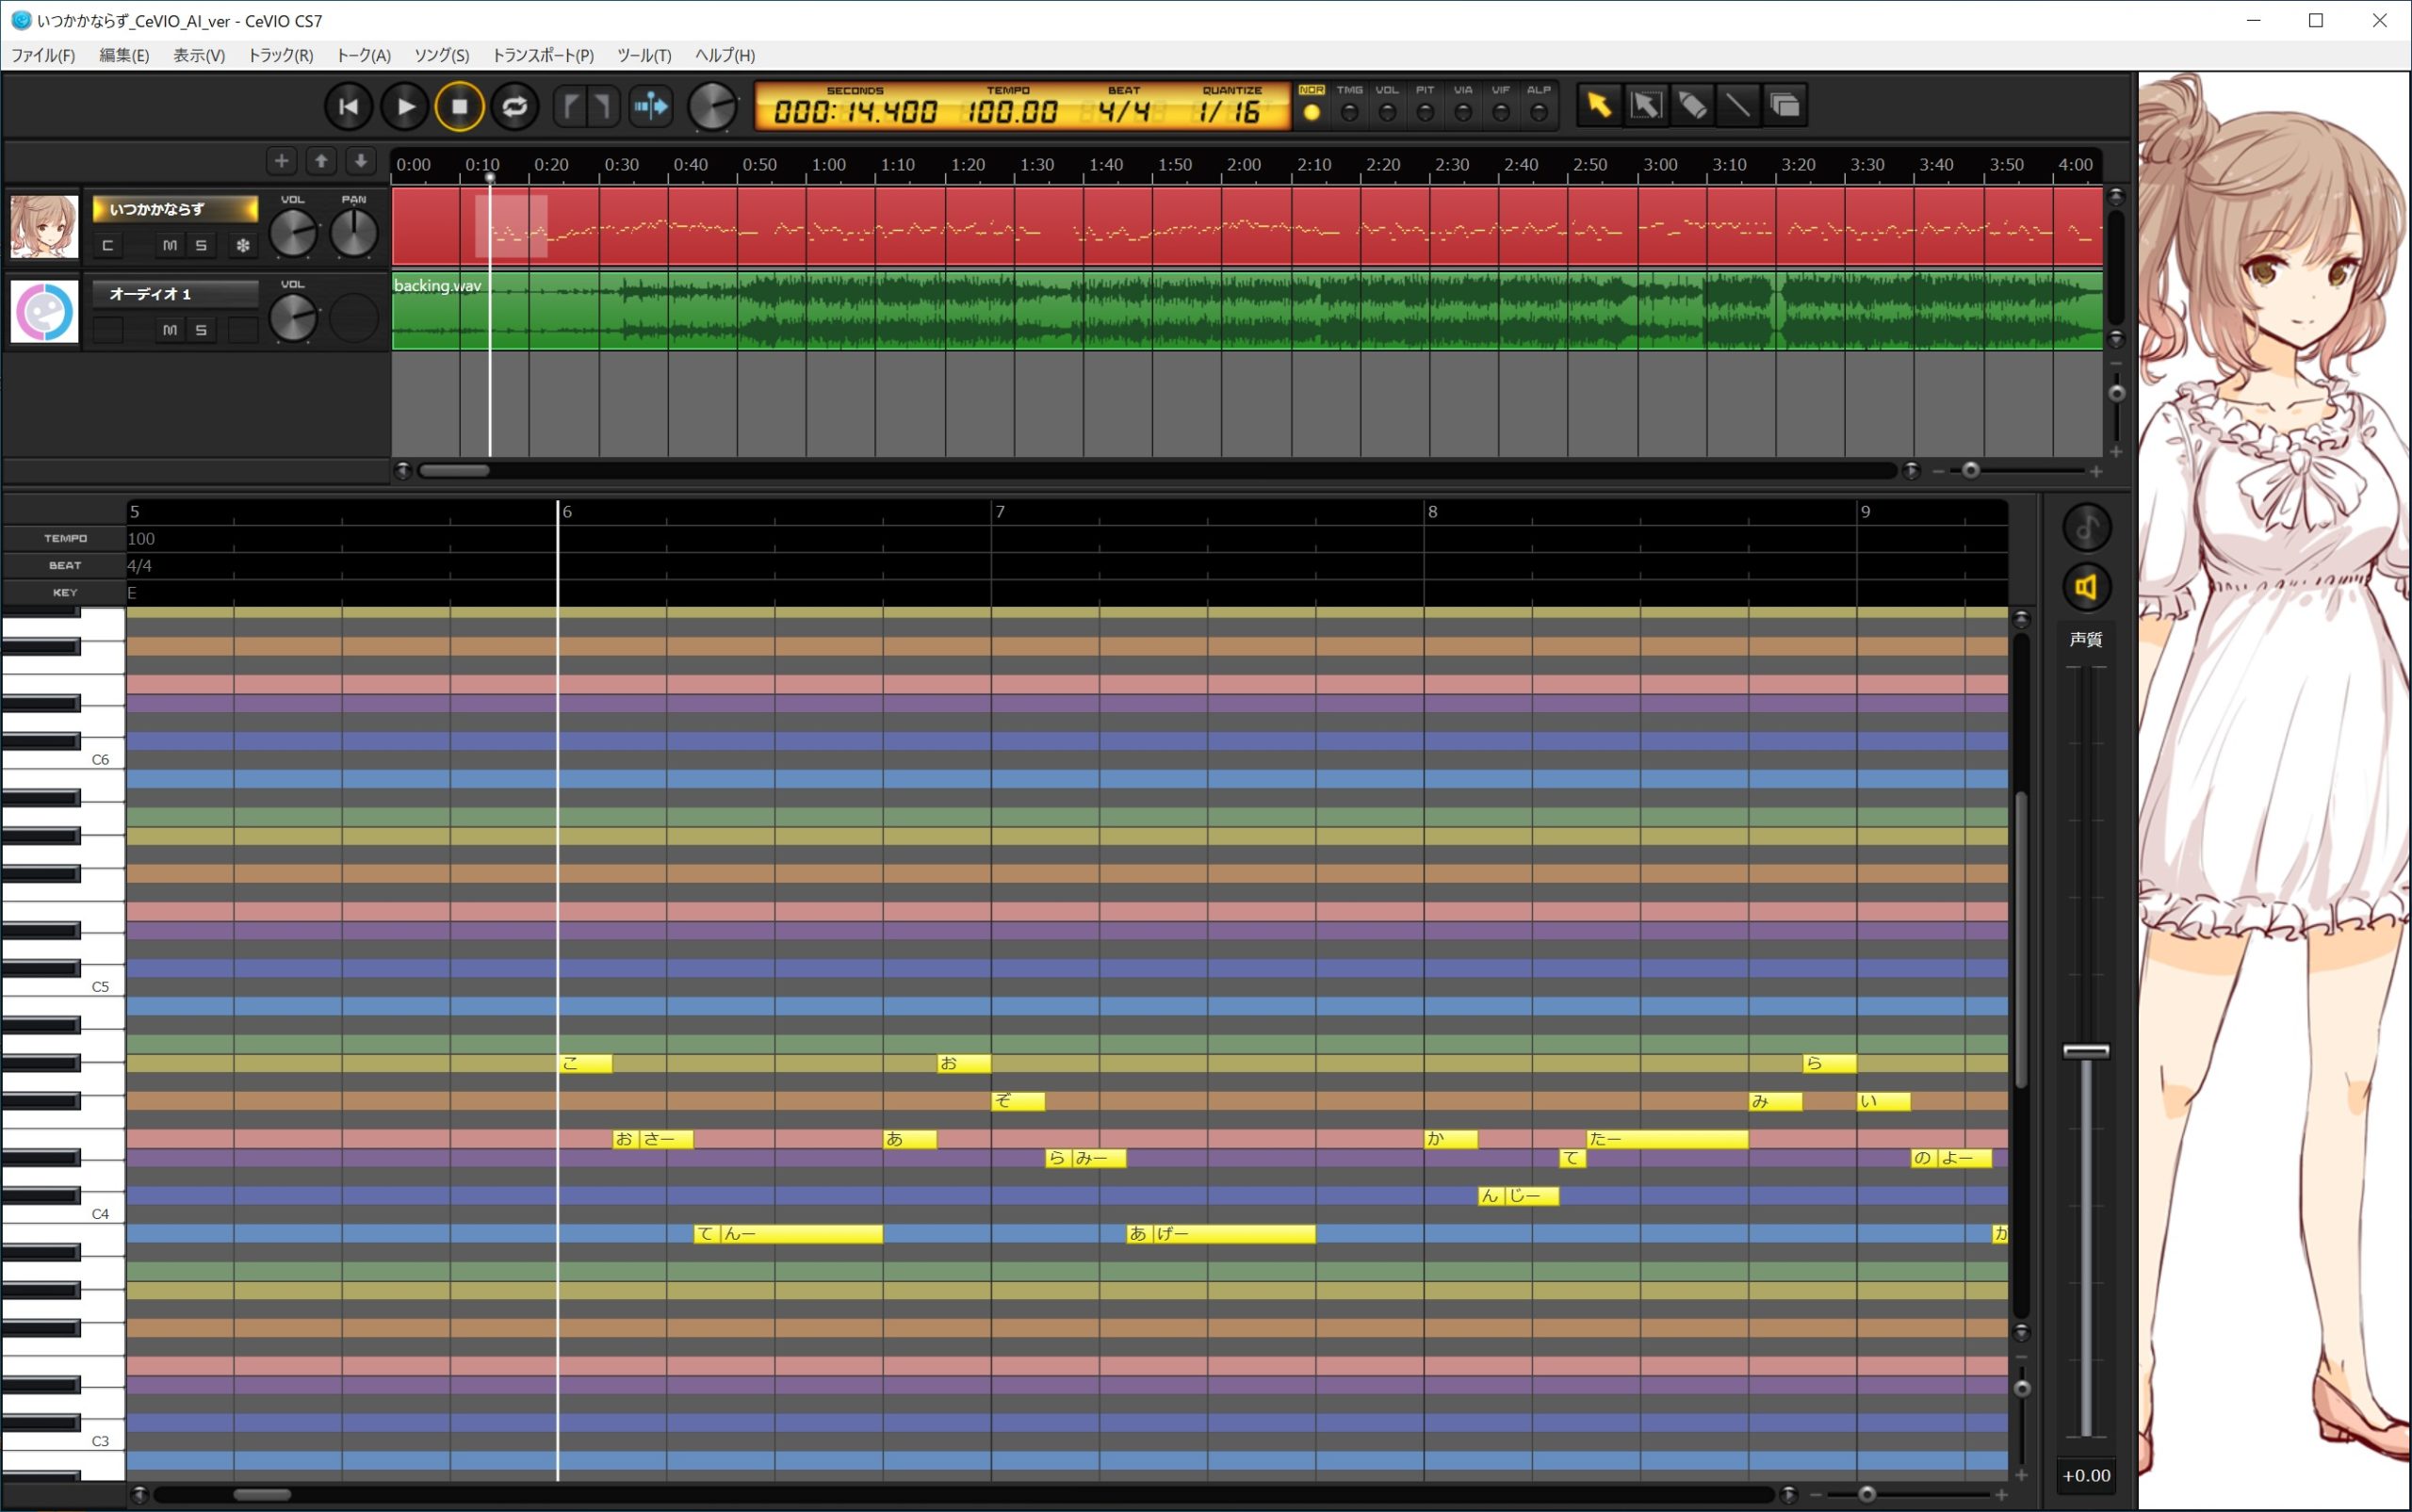Click the VOL knob on the いつかかならず track
This screenshot has width=2412, height=1512.
(x=293, y=233)
